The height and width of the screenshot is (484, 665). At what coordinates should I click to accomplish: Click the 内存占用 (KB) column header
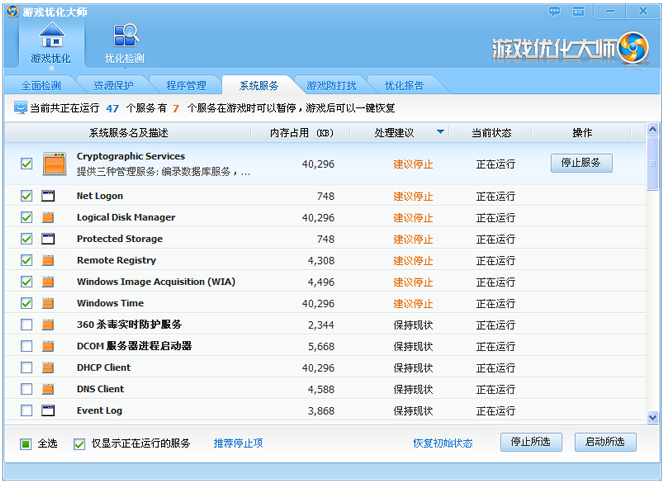click(x=301, y=132)
